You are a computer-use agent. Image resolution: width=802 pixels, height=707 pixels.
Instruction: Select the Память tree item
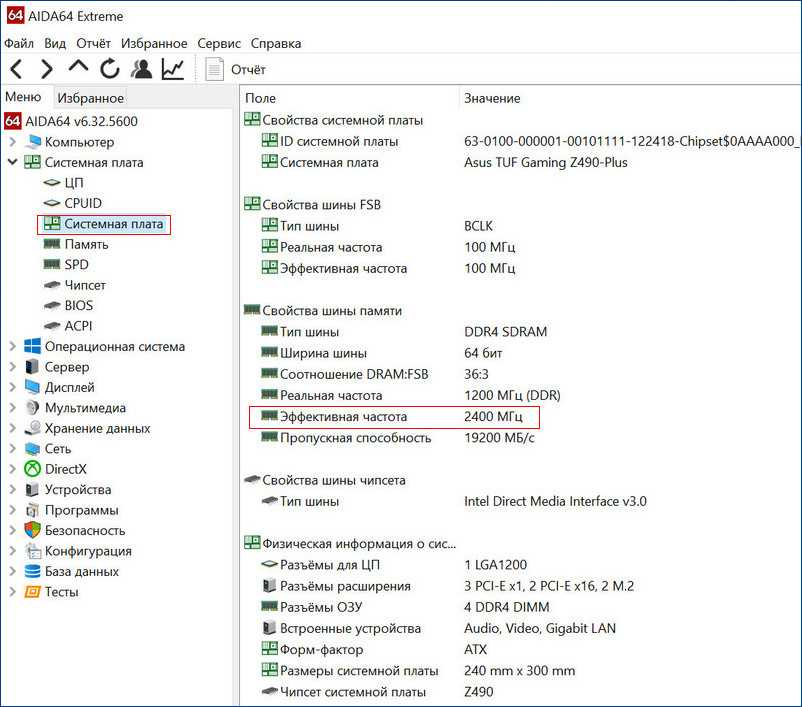86,244
